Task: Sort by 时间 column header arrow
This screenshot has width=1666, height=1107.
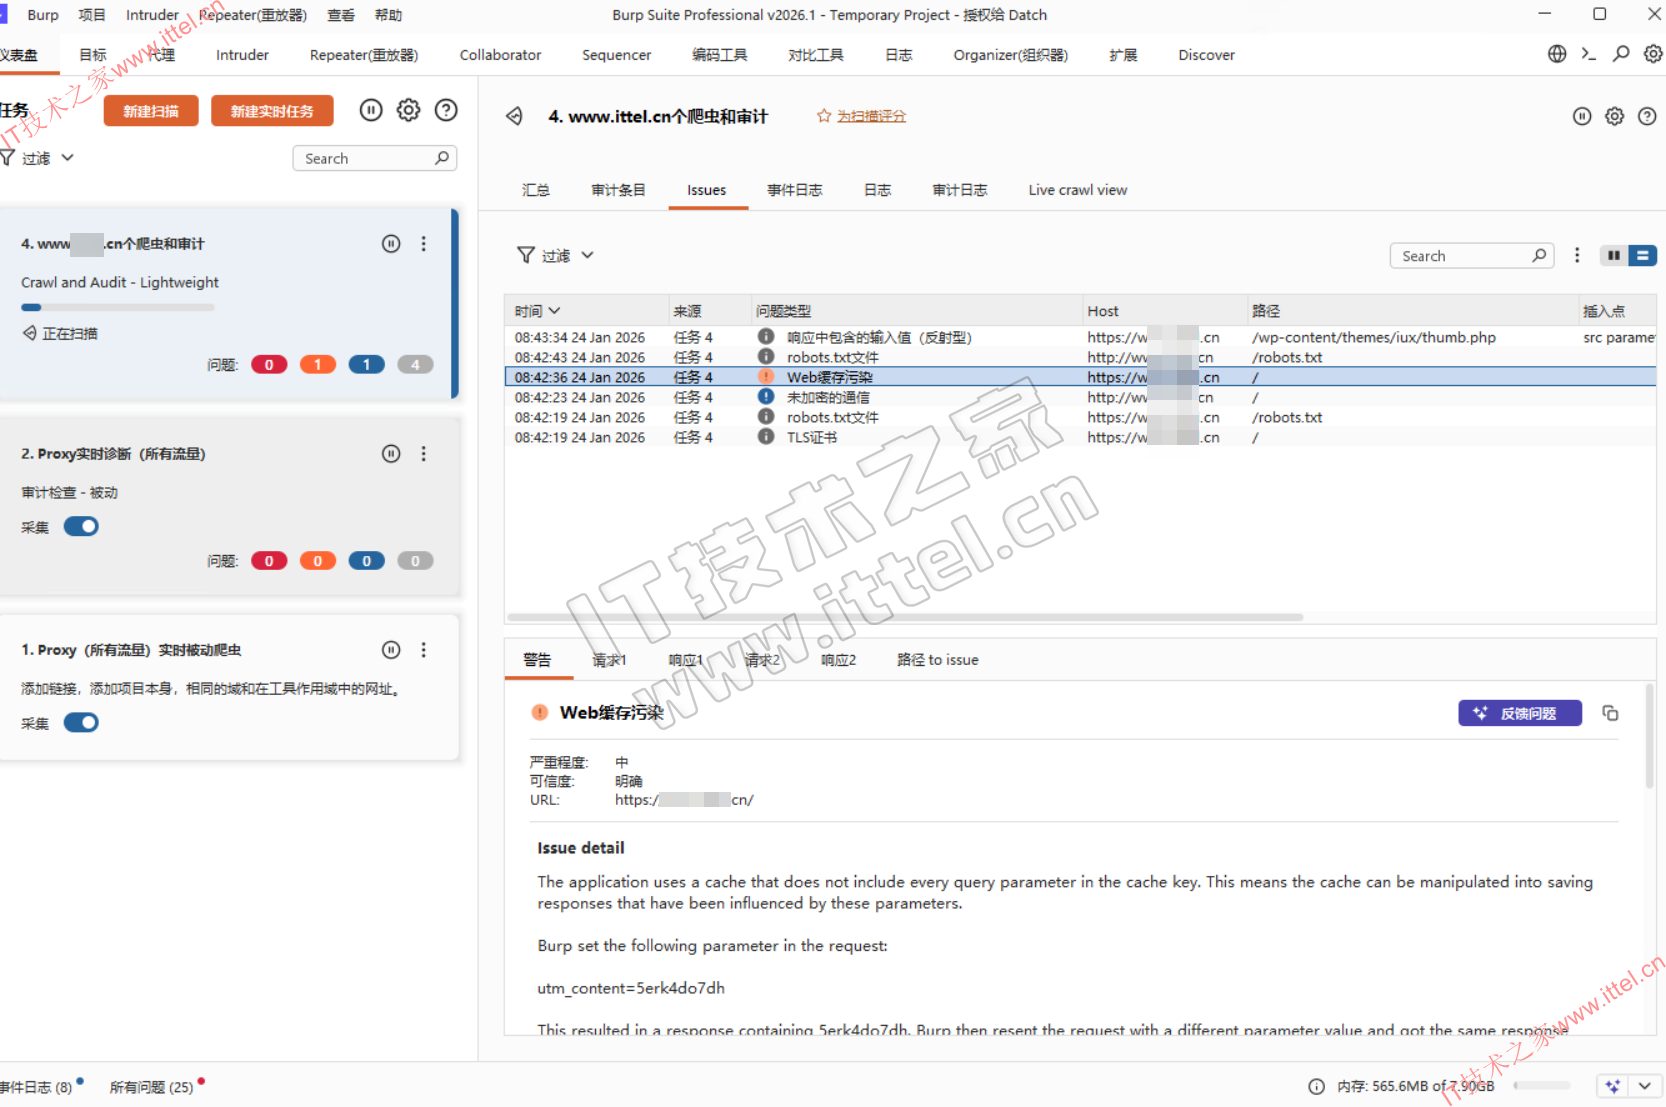Action: tap(554, 311)
